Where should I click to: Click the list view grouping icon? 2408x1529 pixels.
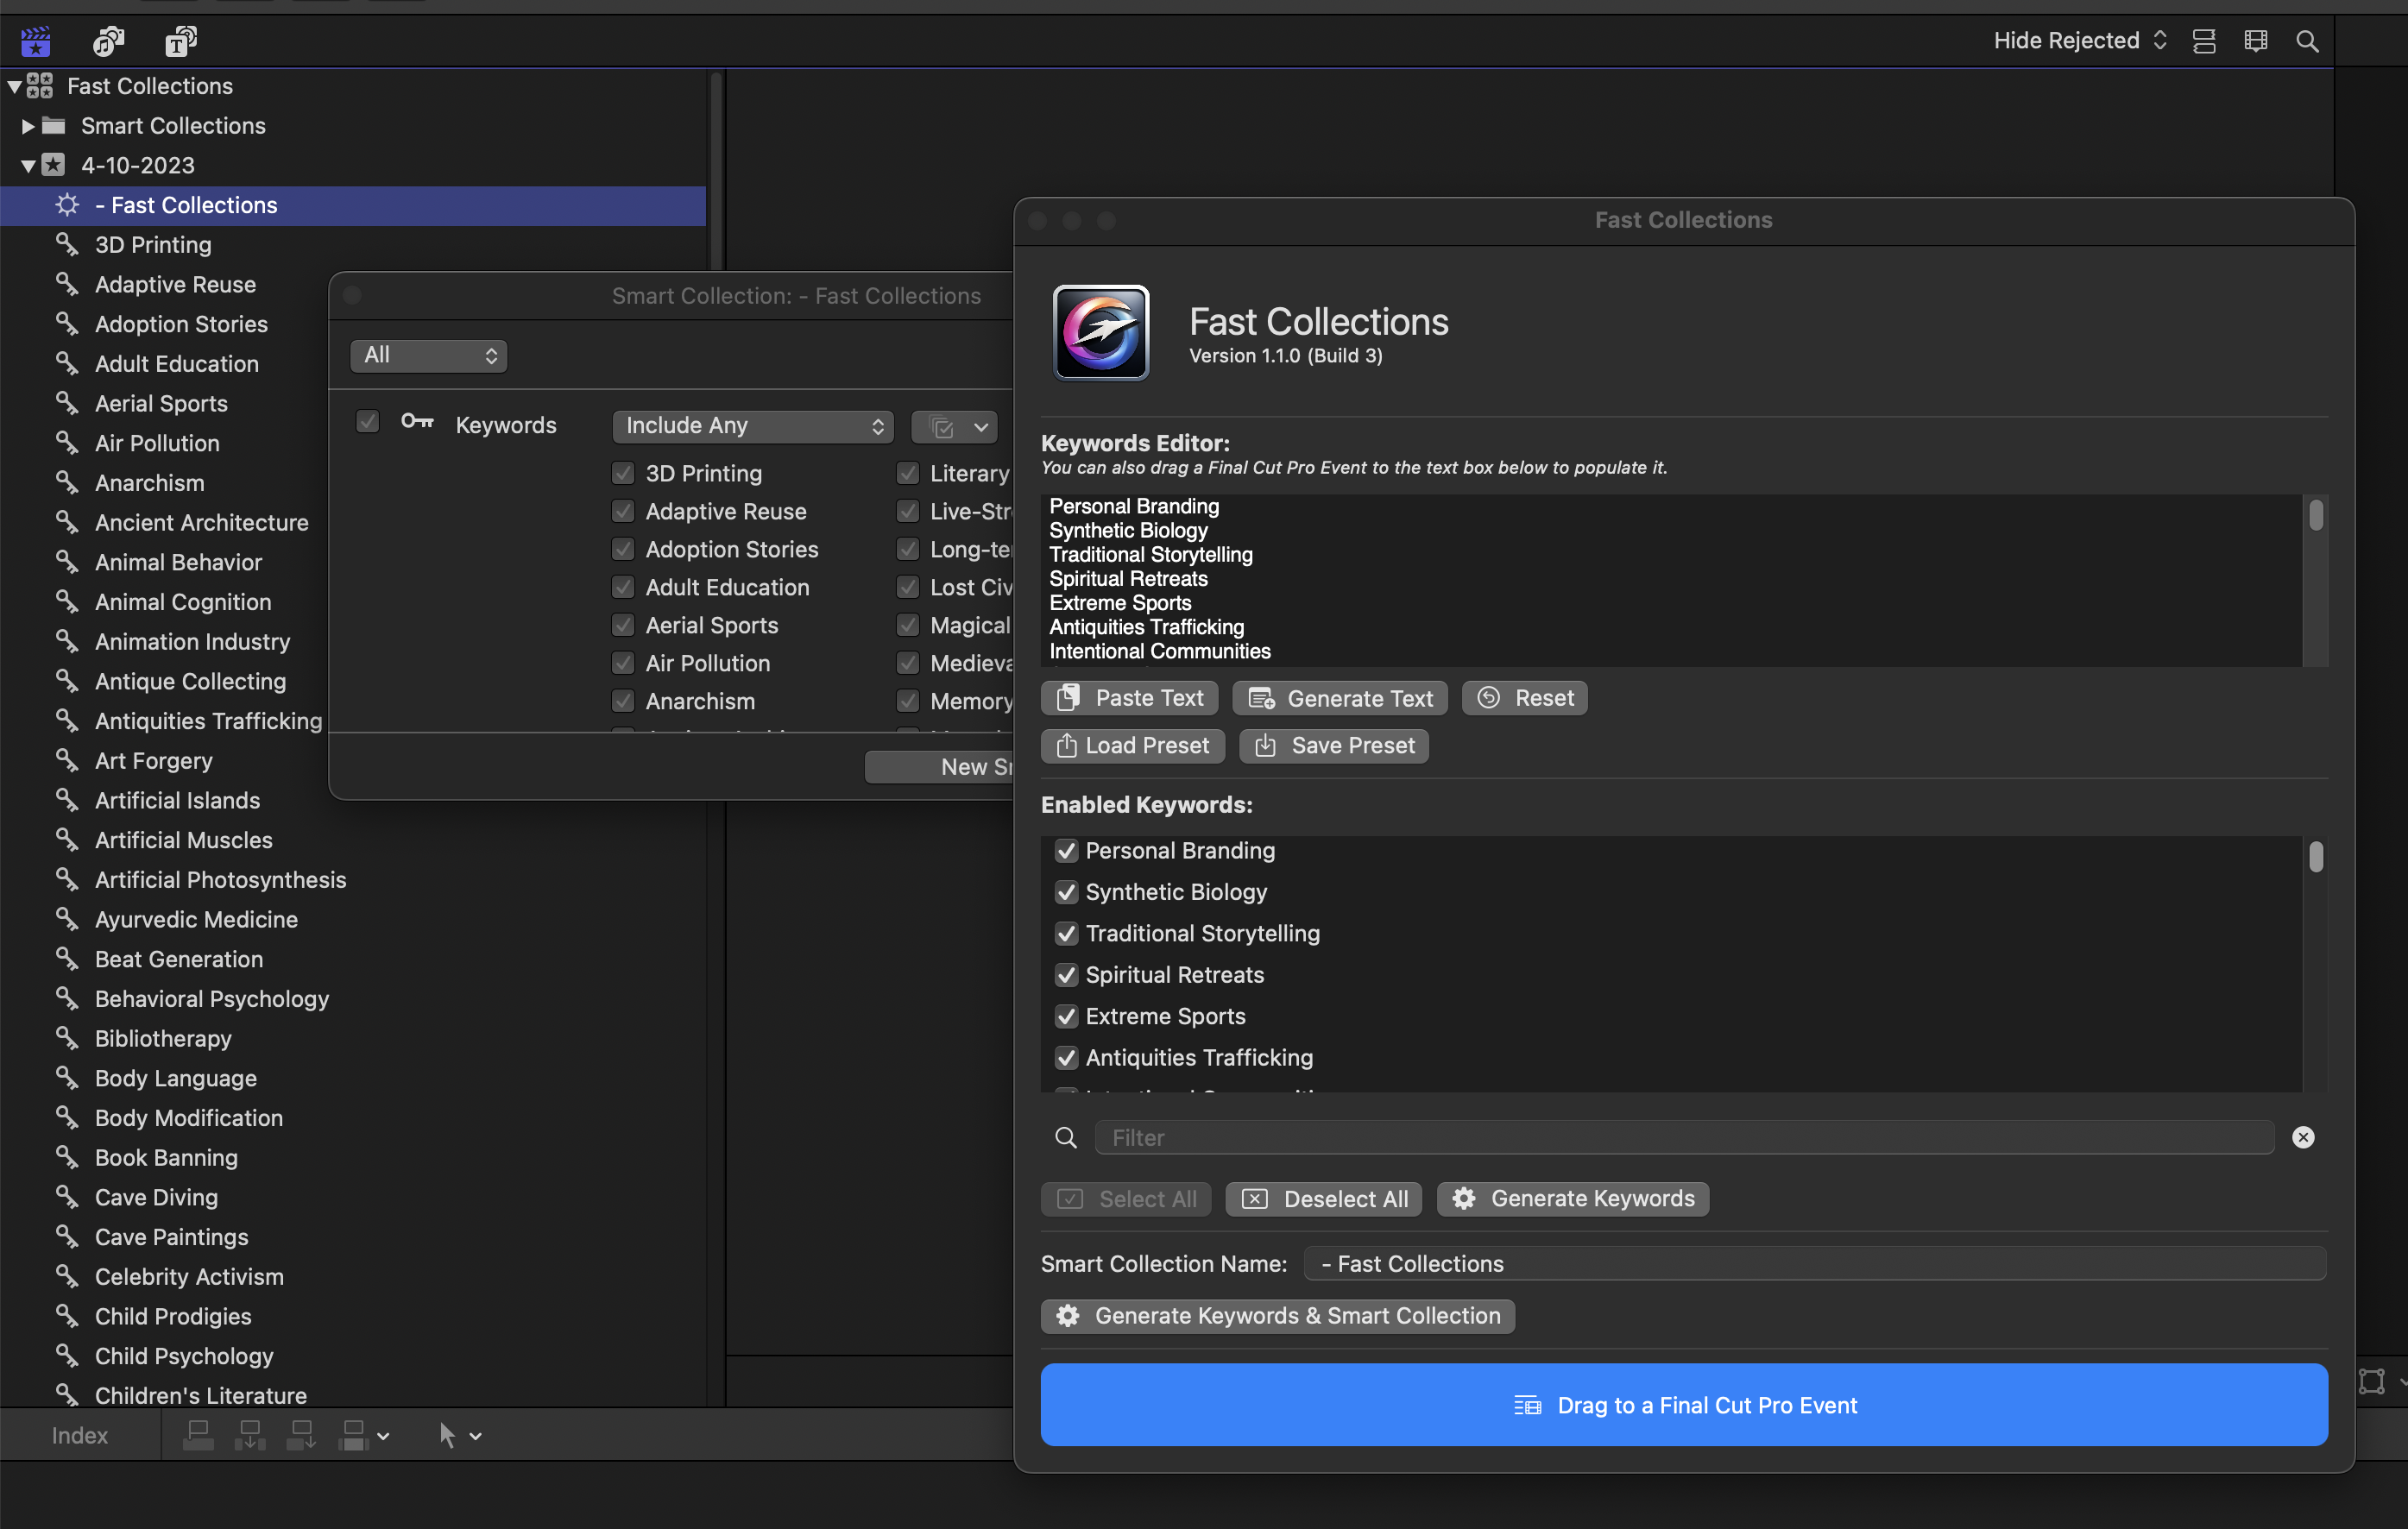pyautogui.click(x=2204, y=41)
